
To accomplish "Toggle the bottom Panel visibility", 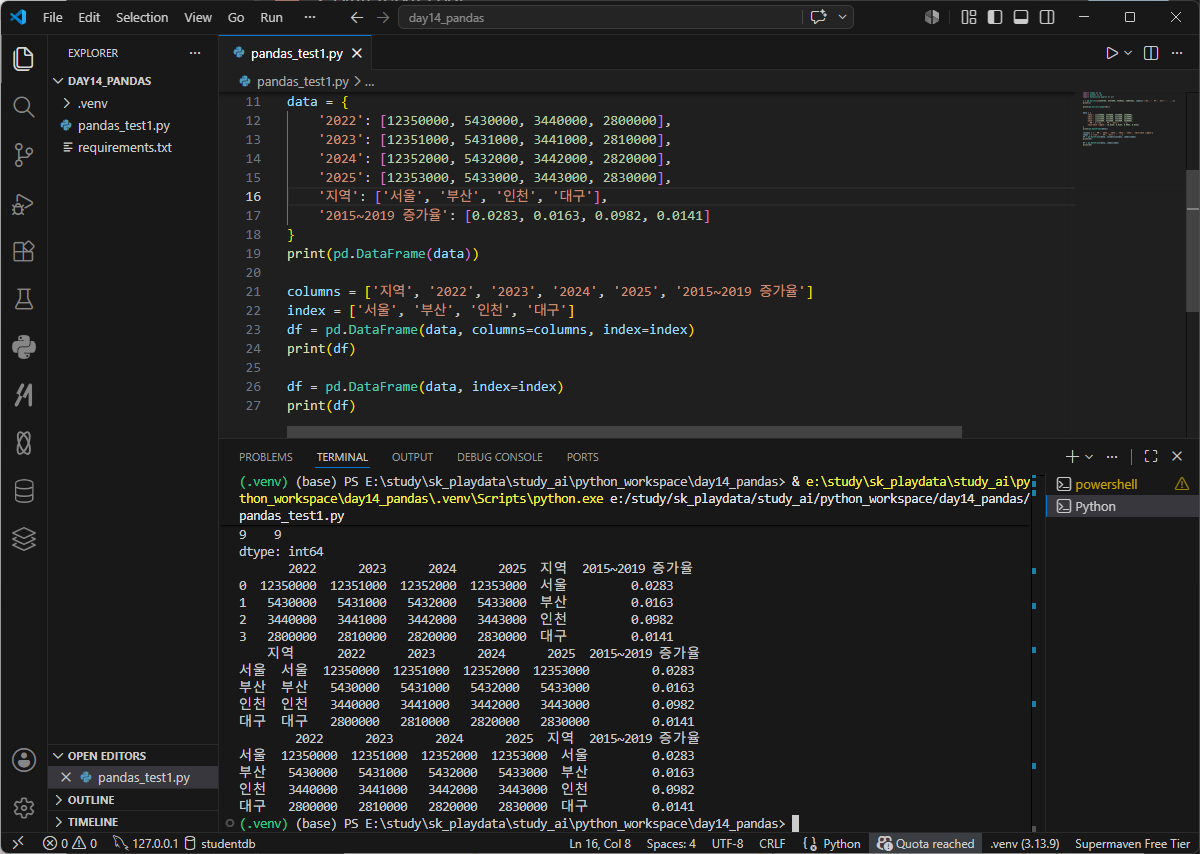I will pyautogui.click(x=1020, y=17).
